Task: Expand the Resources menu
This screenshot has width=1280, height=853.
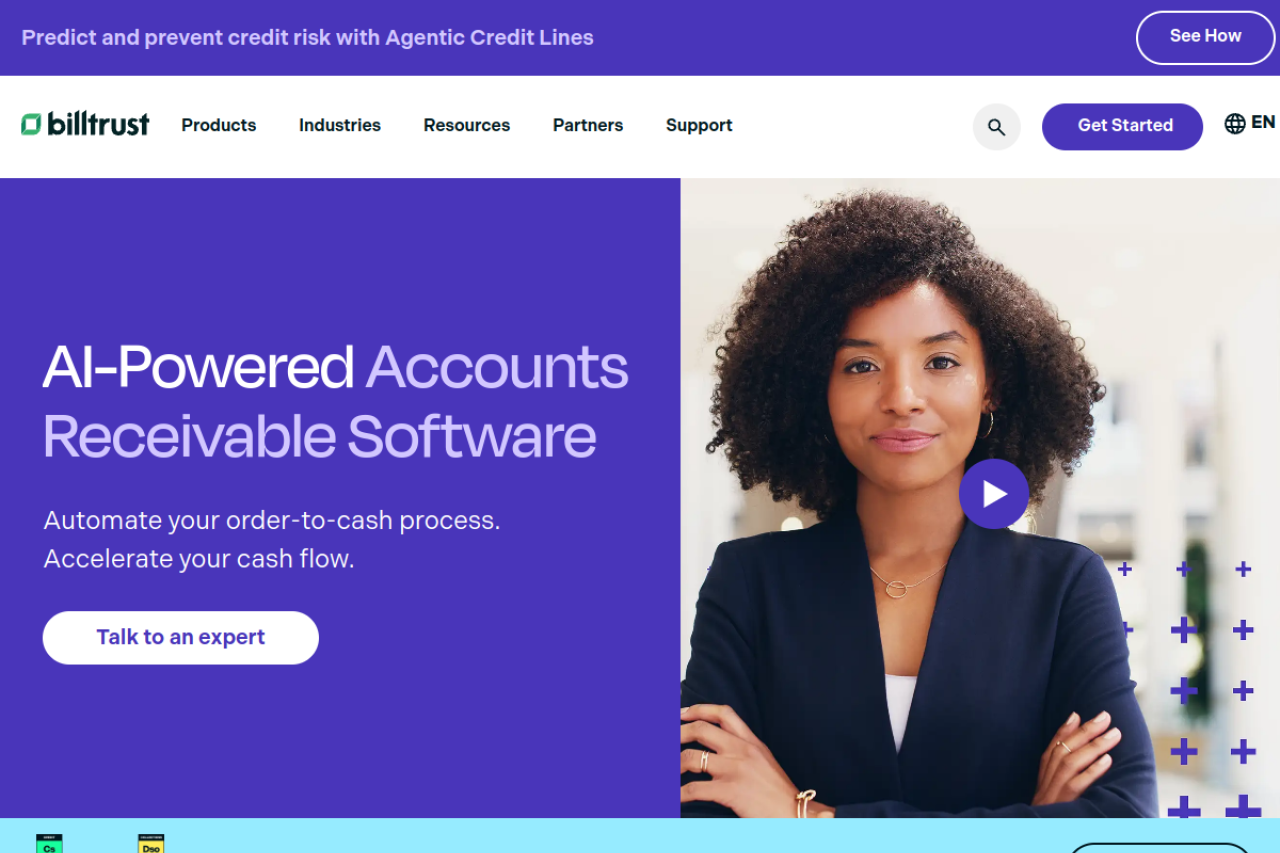Action: tap(467, 125)
